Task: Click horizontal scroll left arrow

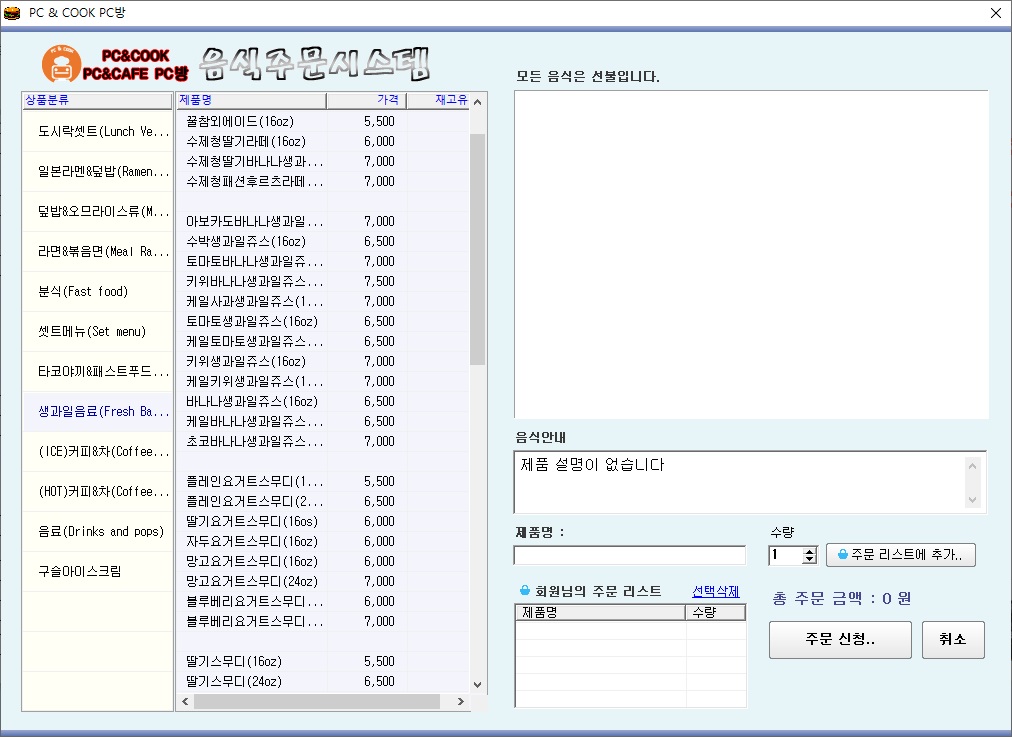Action: point(185,702)
